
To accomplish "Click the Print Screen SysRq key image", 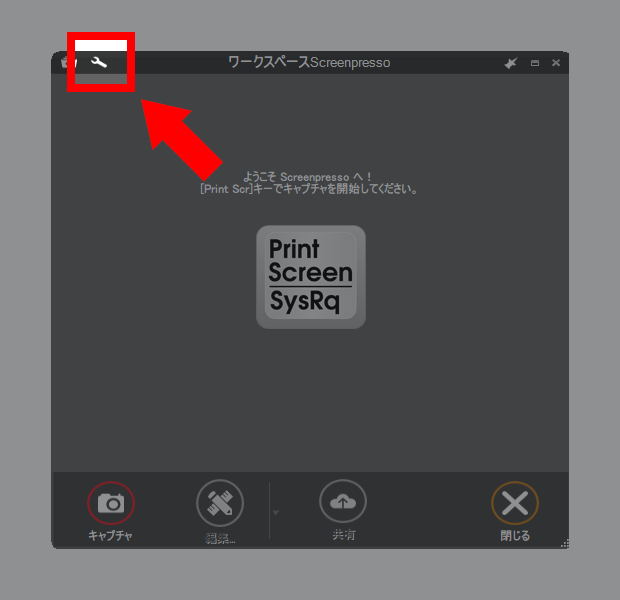I will pos(311,277).
